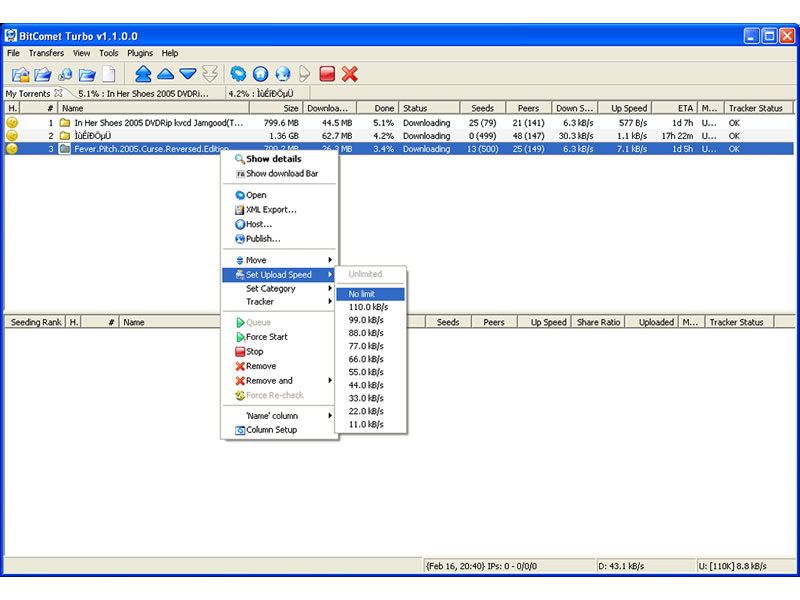
Task: Close the My Torrents tab X
Action: 58,93
